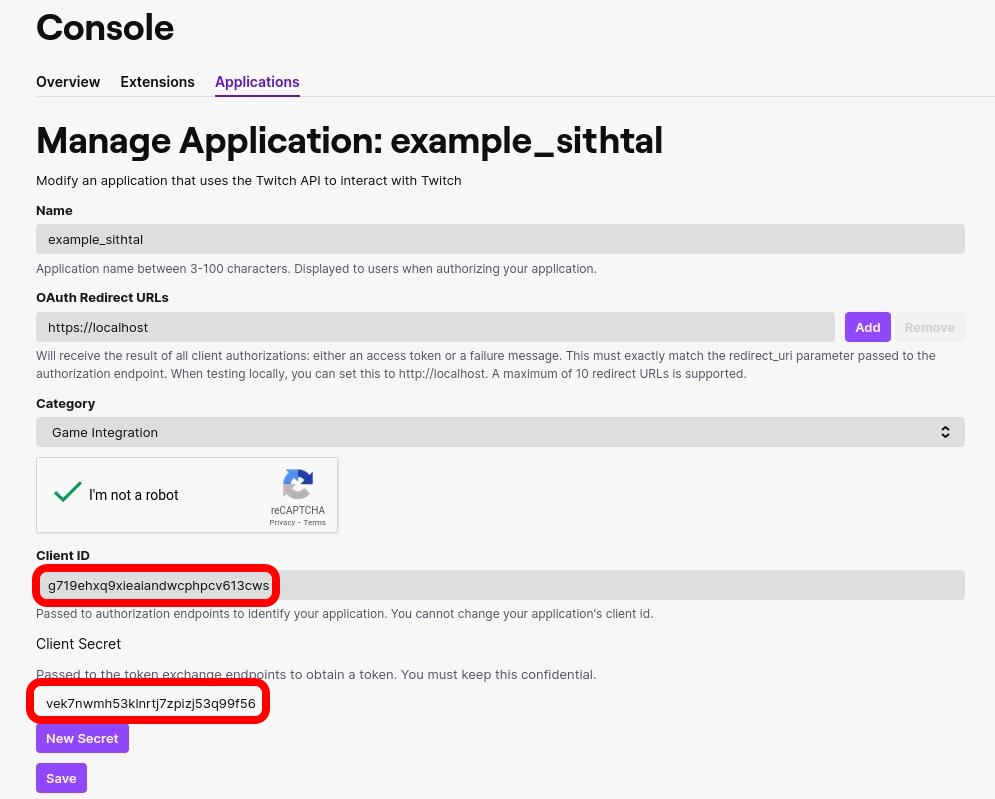
Task: Click the Client ID field value
Action: 500,585
